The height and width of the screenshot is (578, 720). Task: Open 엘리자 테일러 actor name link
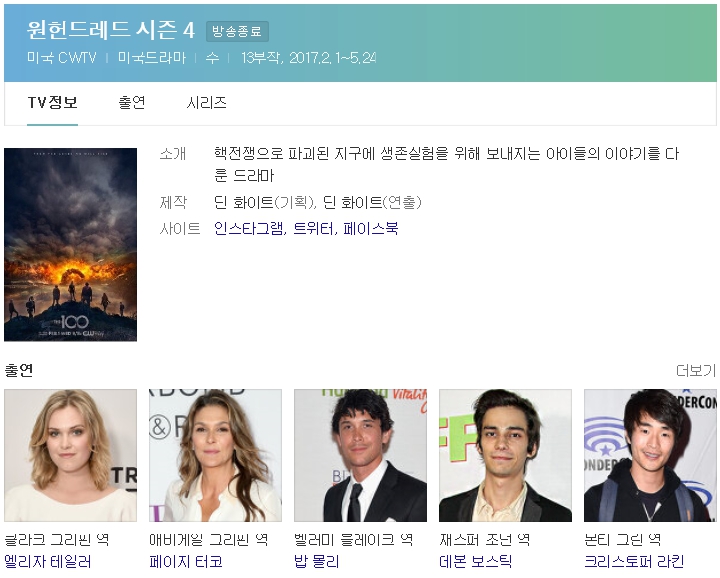pos(47,562)
